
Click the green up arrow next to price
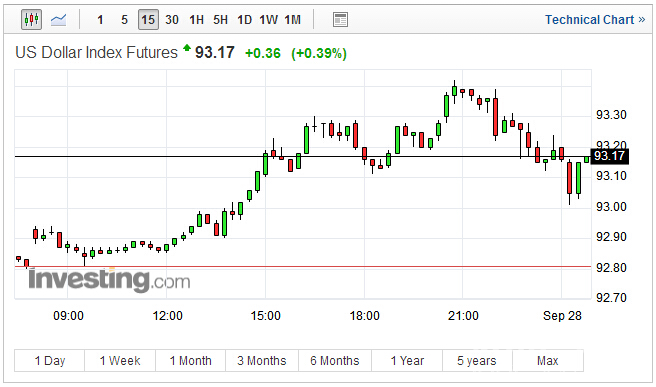187,48
